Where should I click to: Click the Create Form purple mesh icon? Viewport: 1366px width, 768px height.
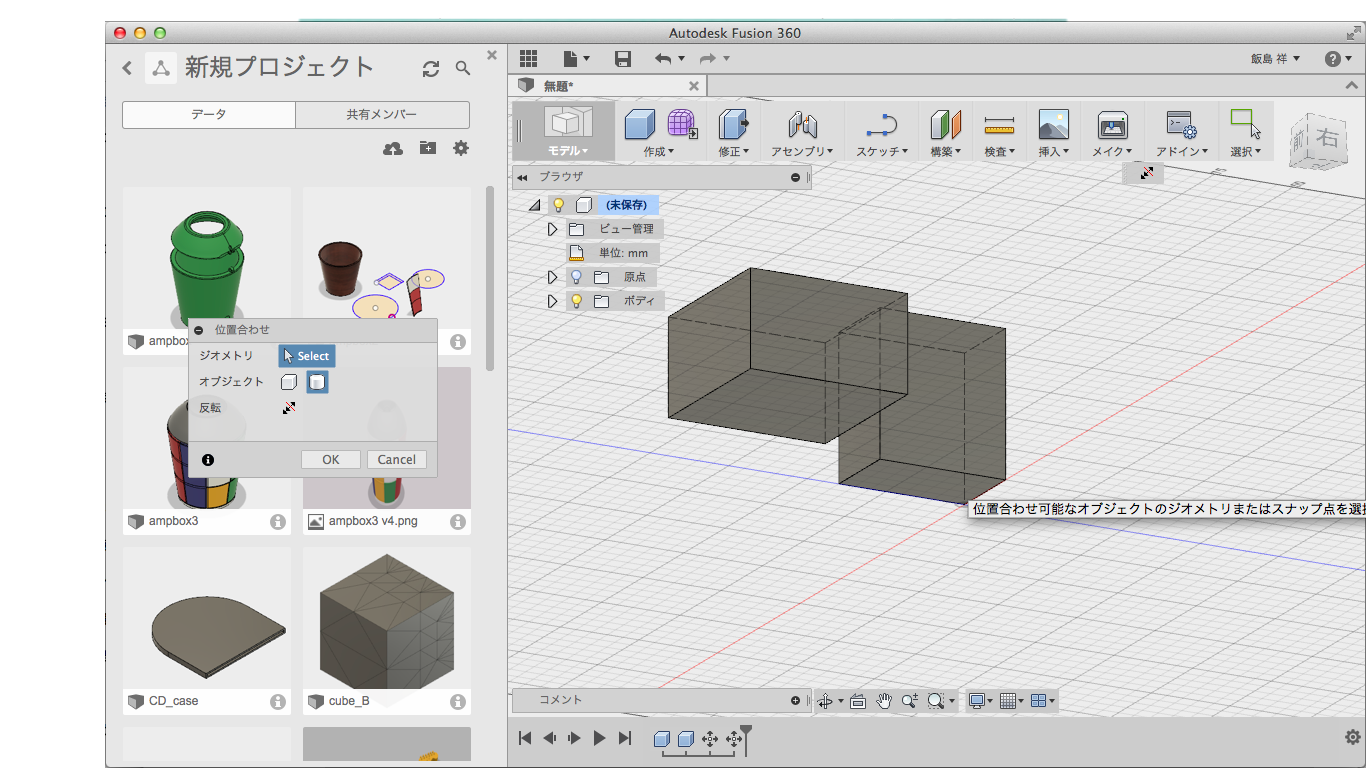pos(682,125)
